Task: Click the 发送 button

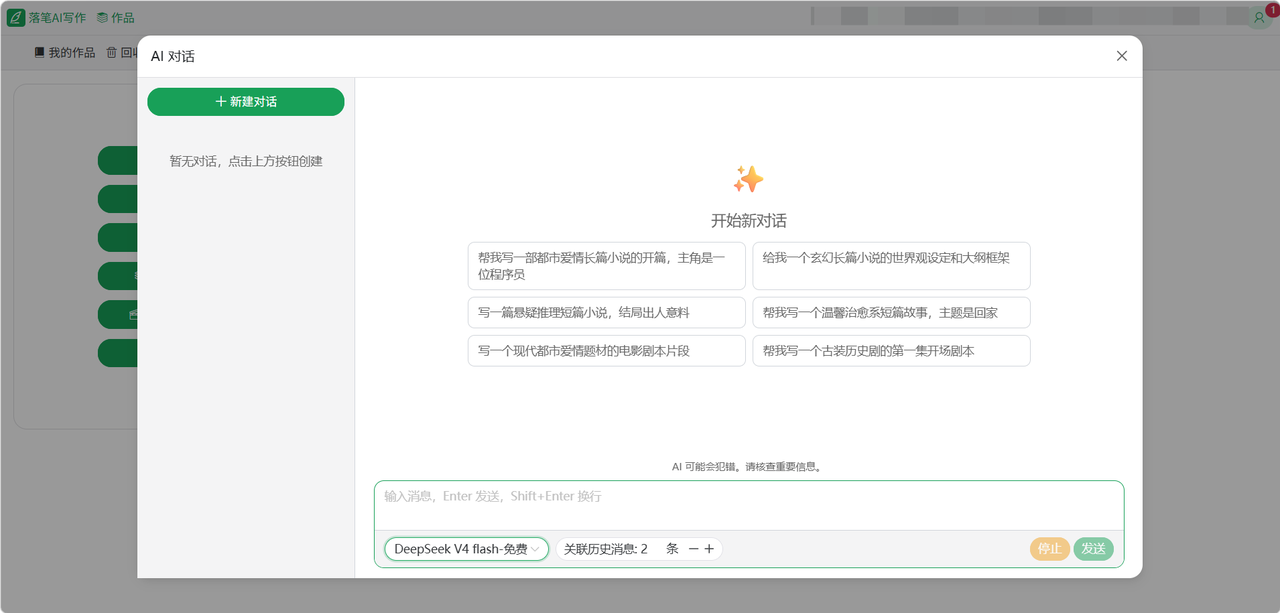Action: coord(1093,549)
